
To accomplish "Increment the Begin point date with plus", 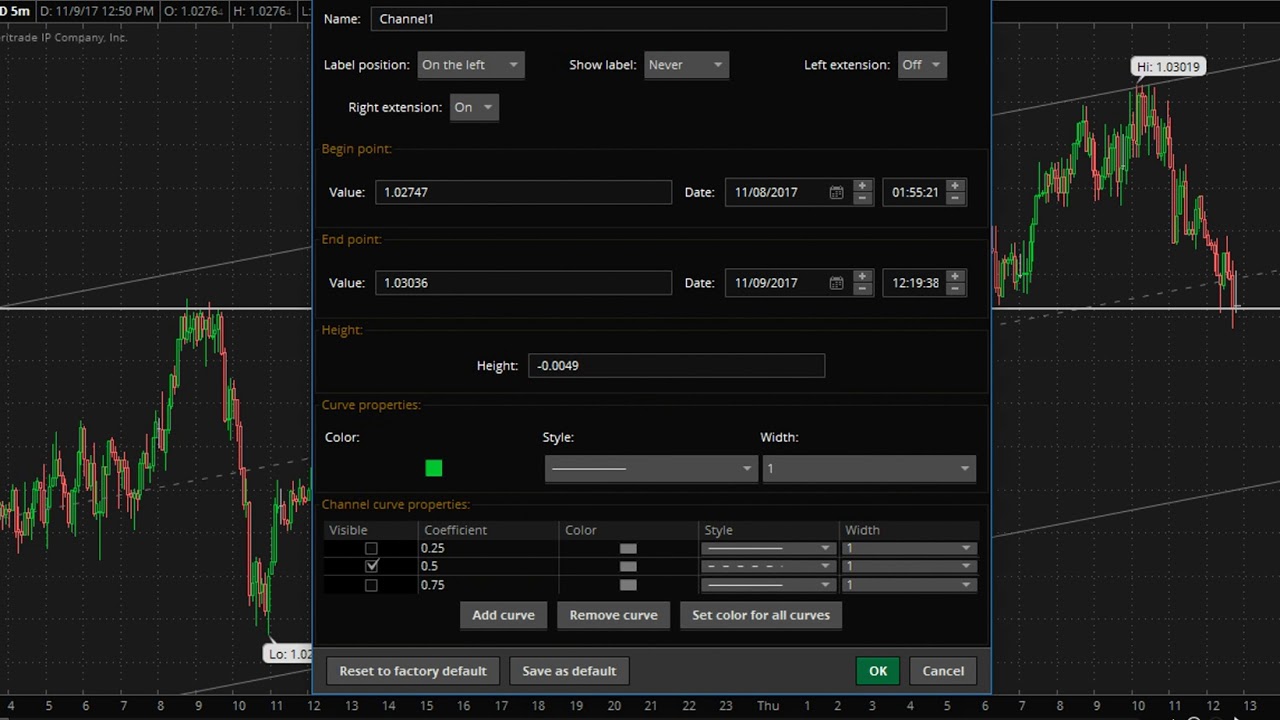I will coord(862,186).
